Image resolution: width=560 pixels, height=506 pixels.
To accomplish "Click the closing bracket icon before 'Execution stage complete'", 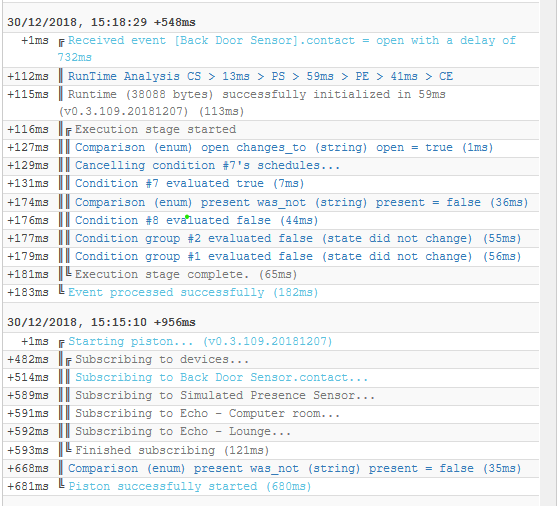I will 69,273.
